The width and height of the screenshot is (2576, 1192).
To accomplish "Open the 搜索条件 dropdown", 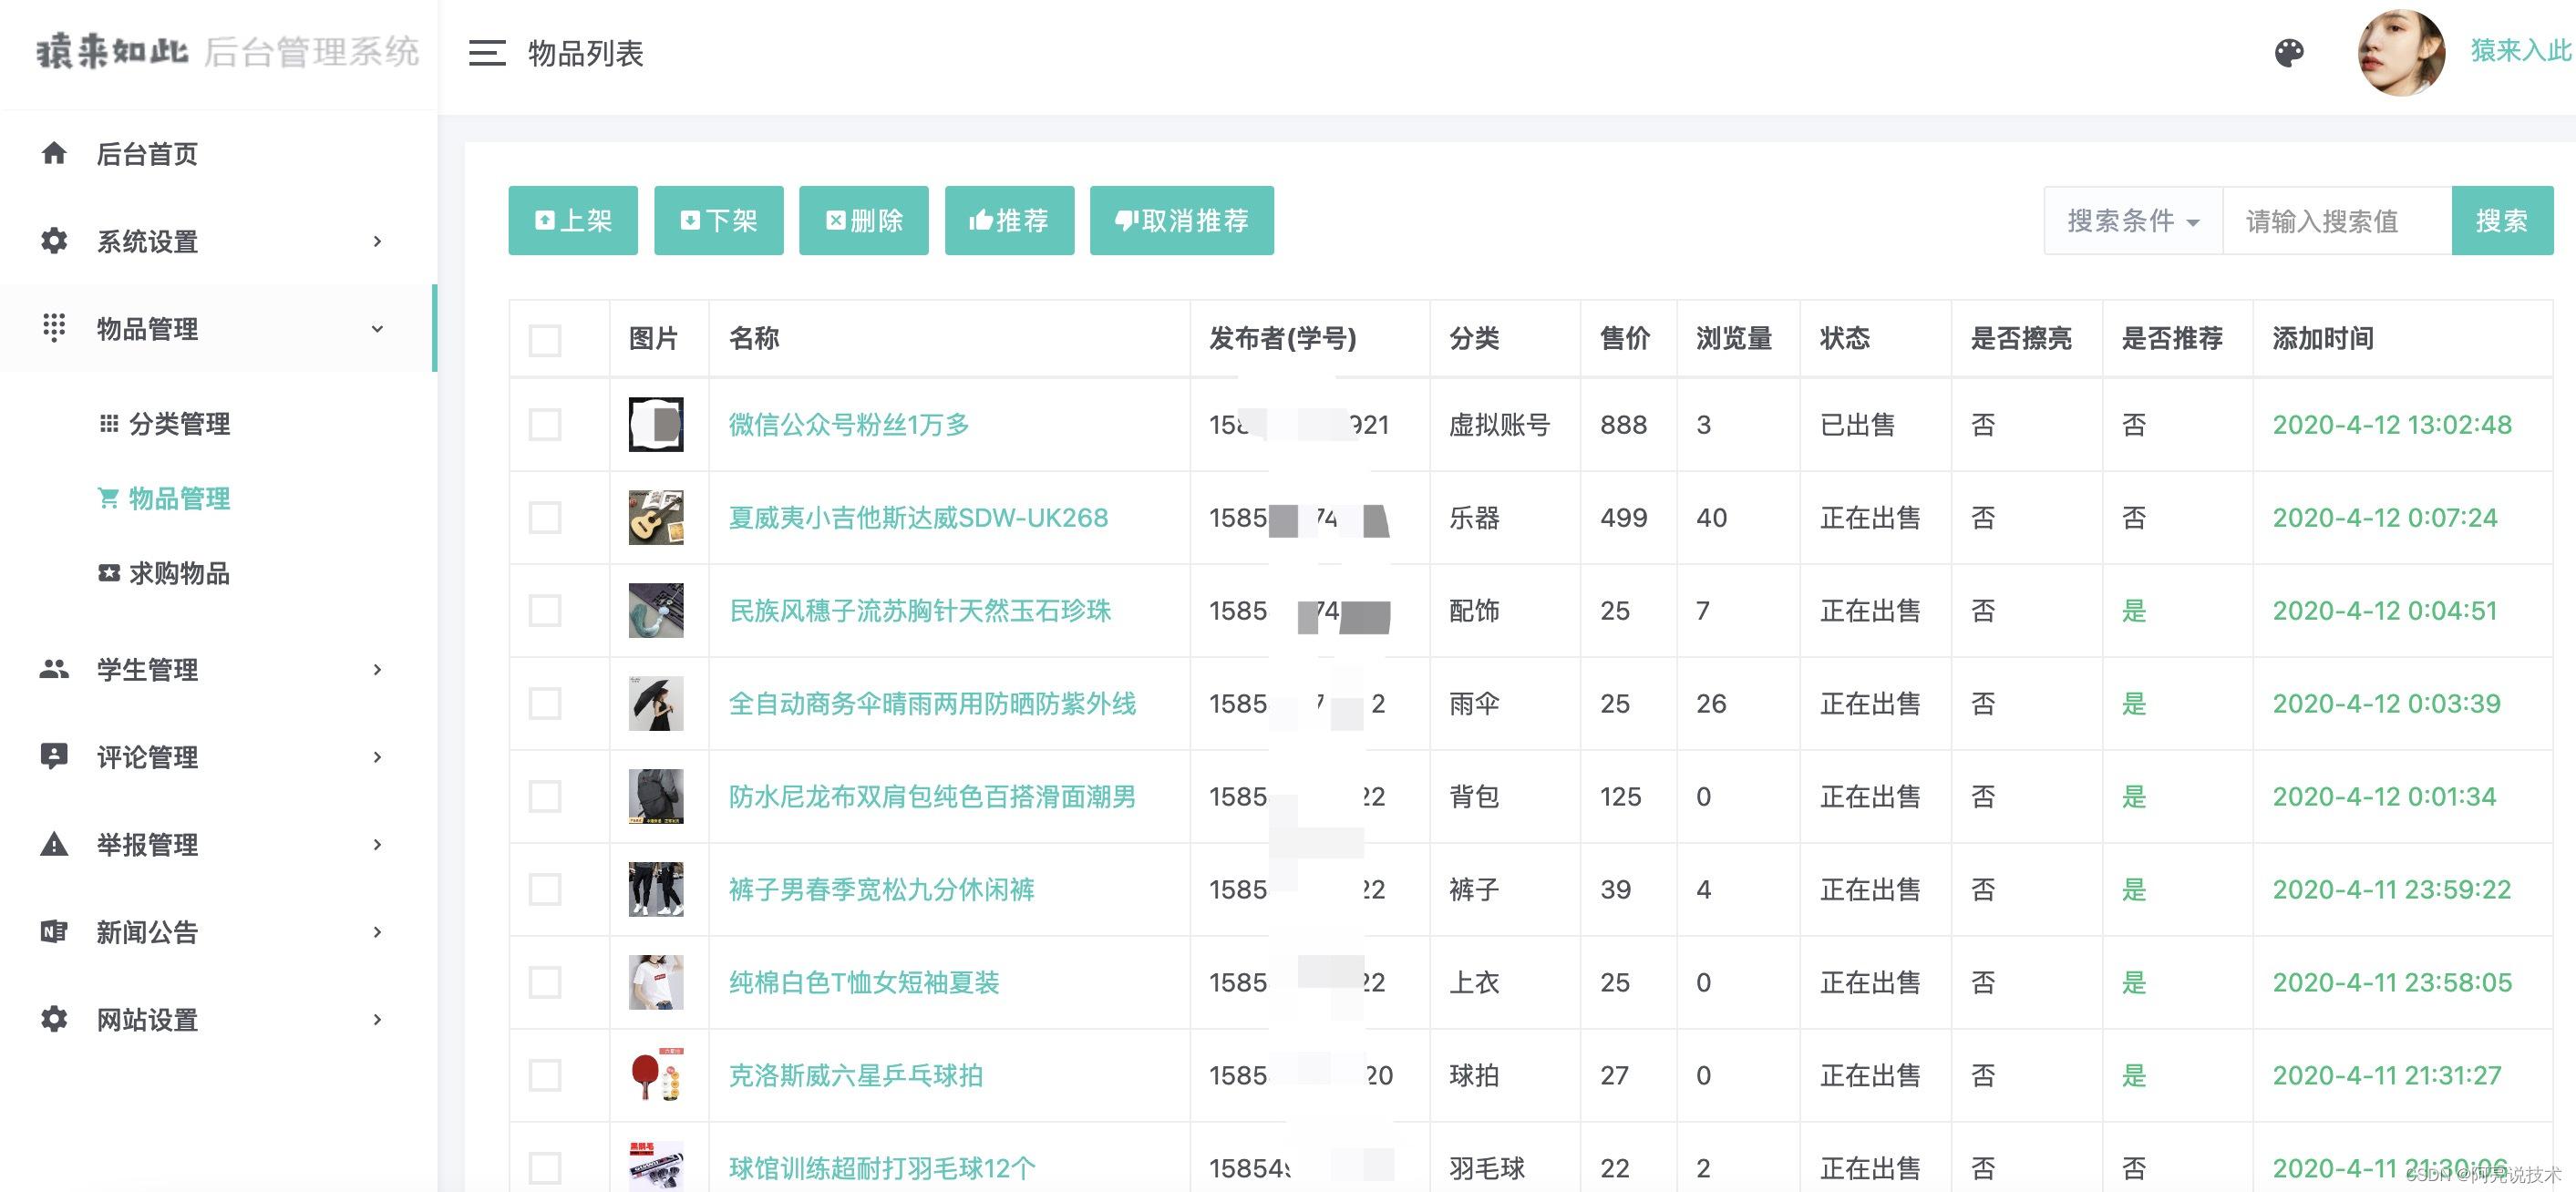I will [x=2132, y=221].
